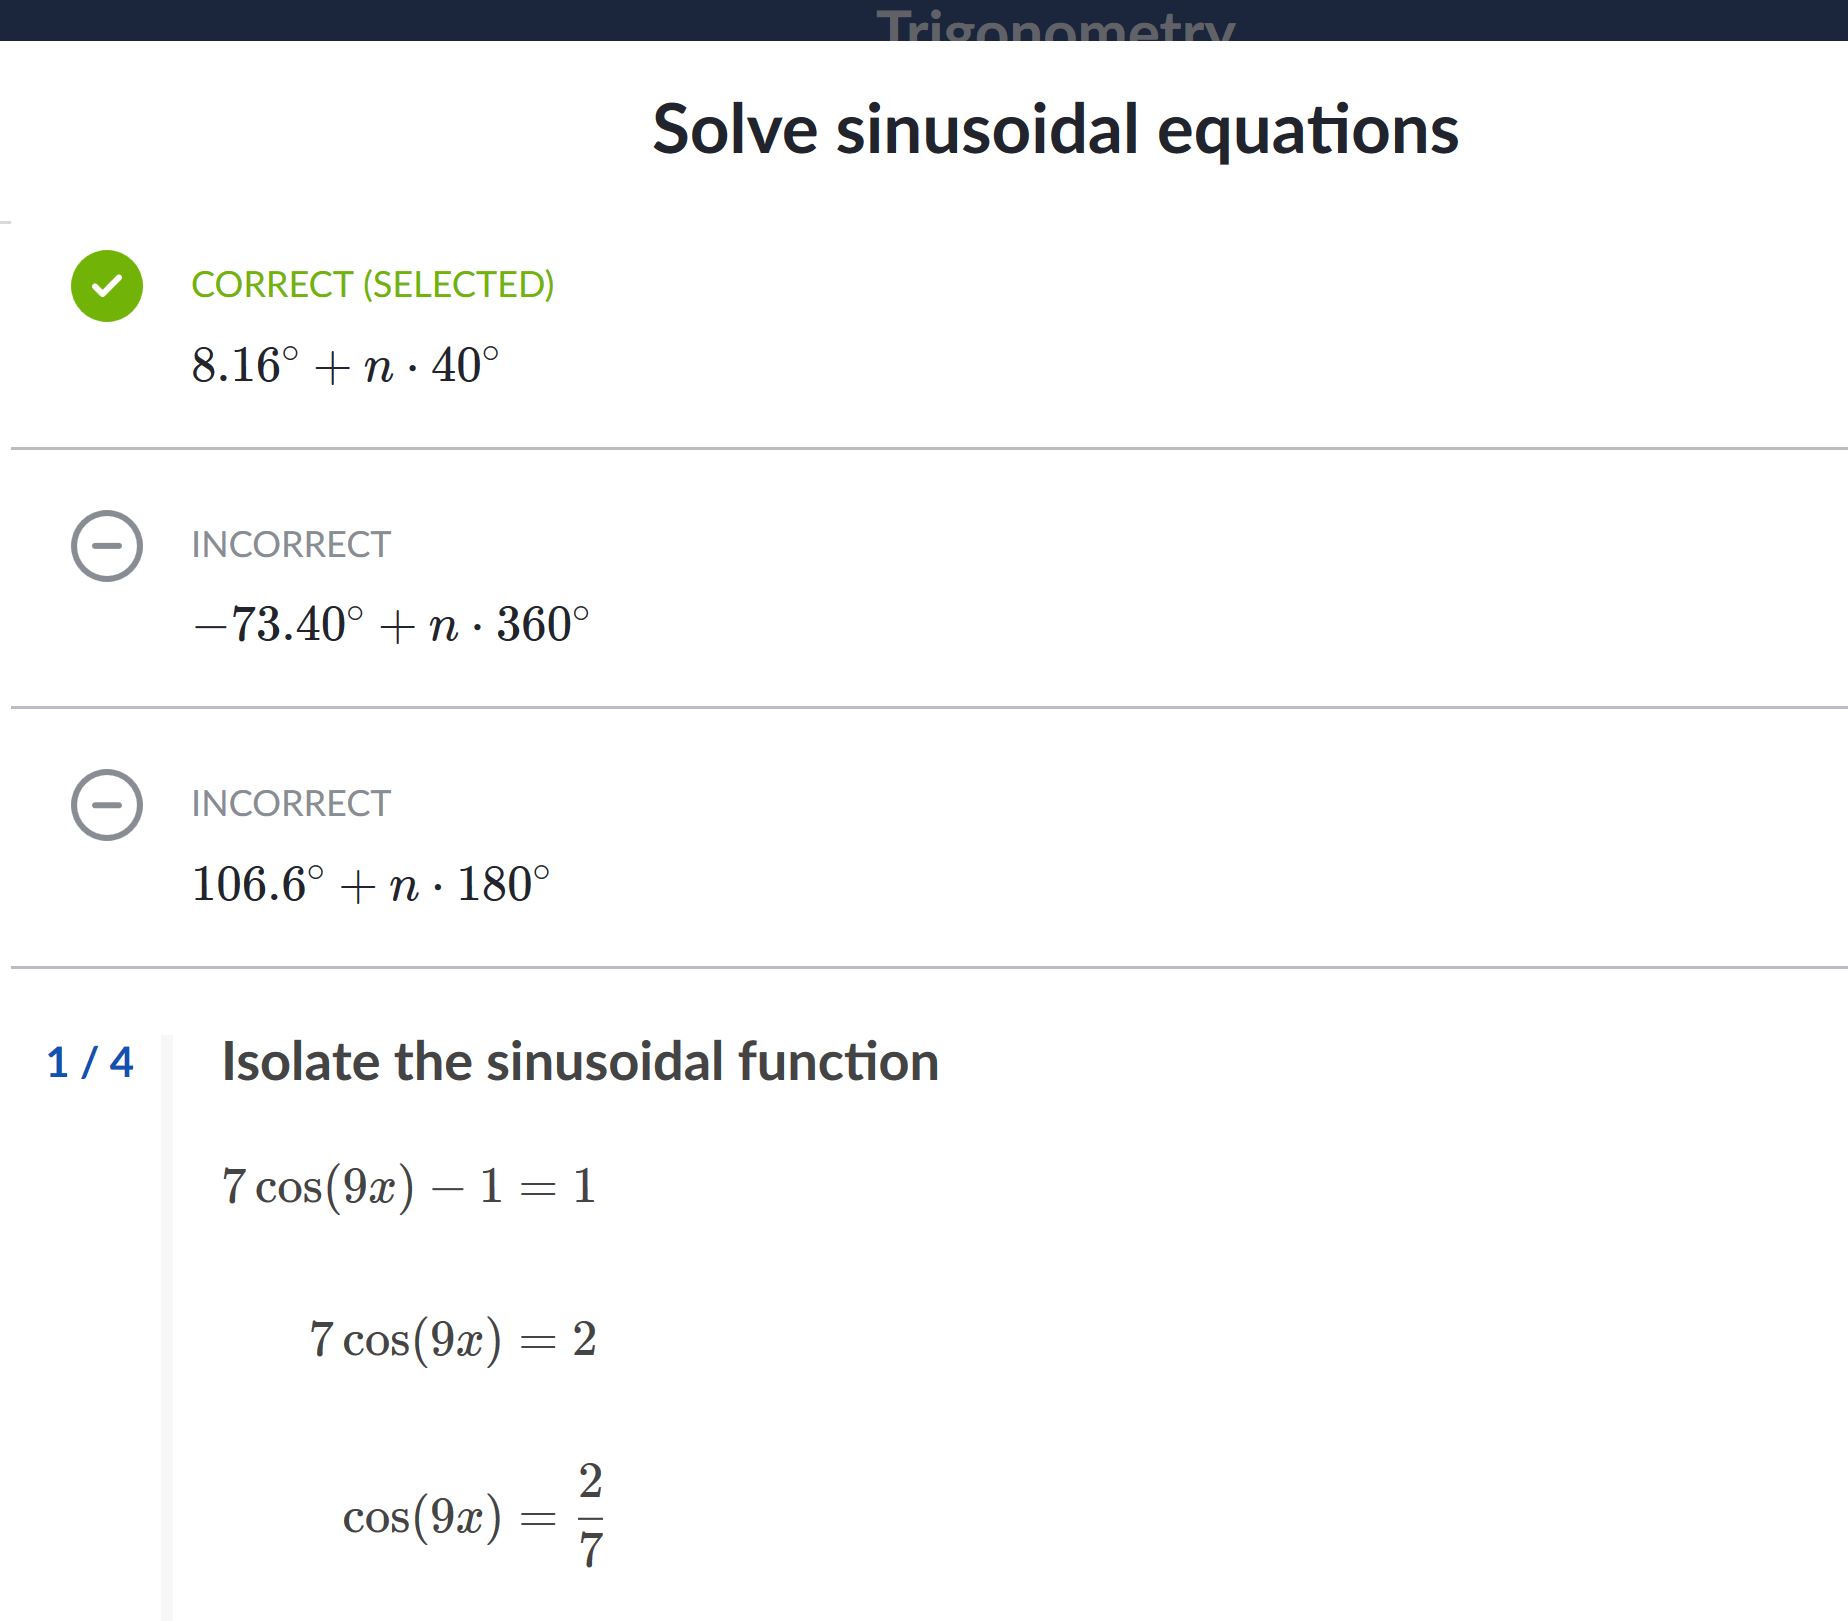Click the green checkmark correct-answer icon
The height and width of the screenshot is (1621, 1848).
(x=107, y=286)
